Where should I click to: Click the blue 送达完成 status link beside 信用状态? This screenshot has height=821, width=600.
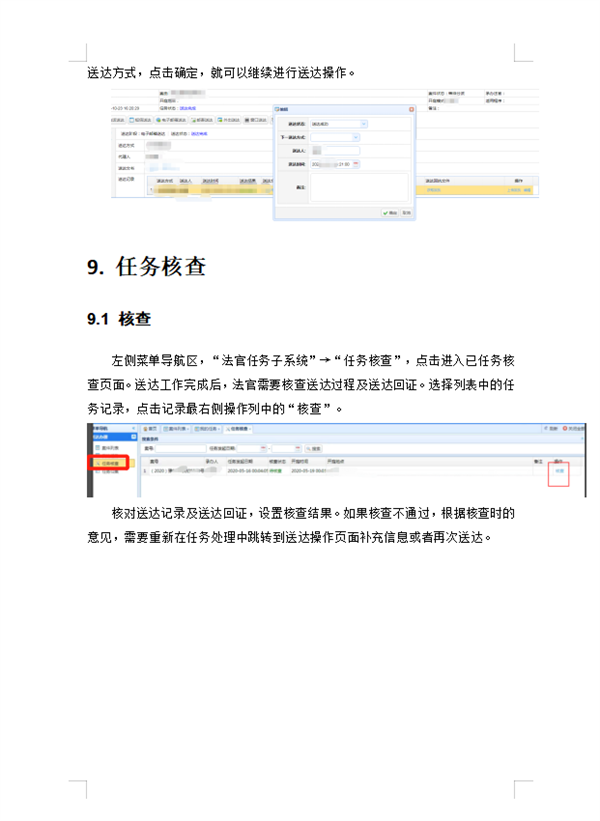(187, 108)
